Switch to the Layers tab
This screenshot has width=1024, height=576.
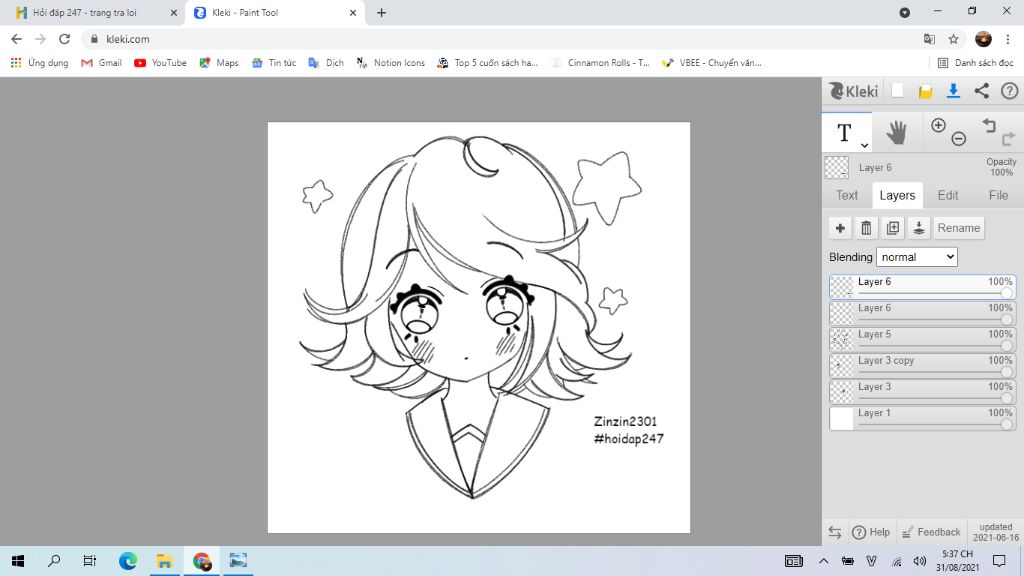pyautogui.click(x=897, y=195)
